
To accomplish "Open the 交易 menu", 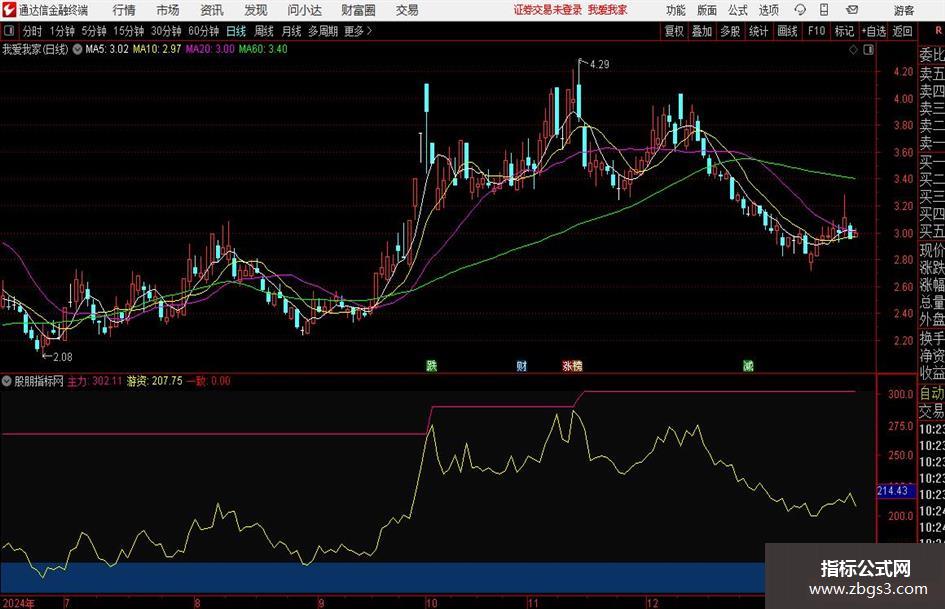I will pyautogui.click(x=407, y=10).
